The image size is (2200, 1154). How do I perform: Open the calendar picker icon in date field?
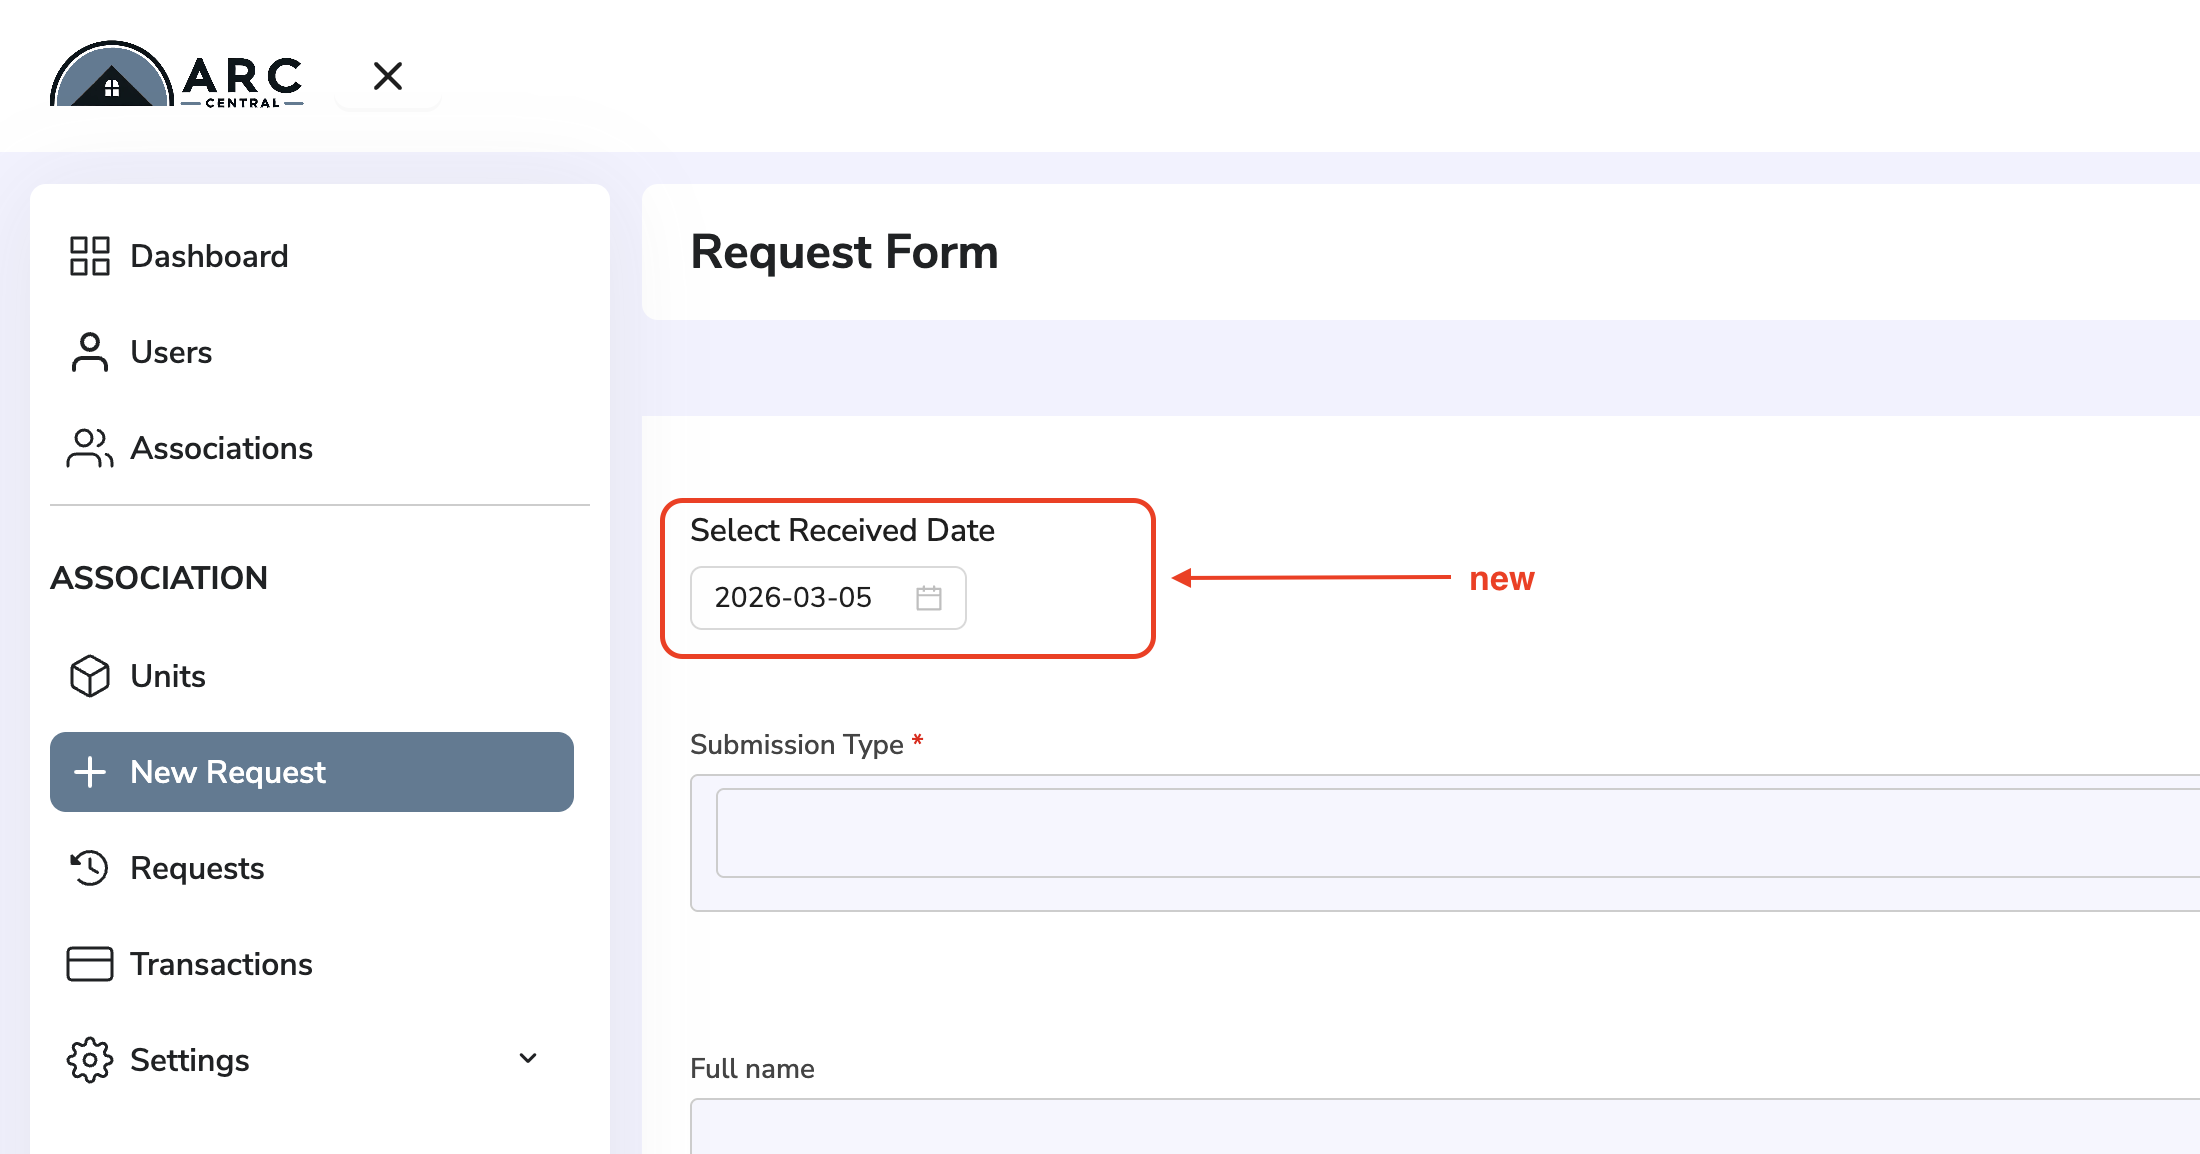tap(929, 598)
